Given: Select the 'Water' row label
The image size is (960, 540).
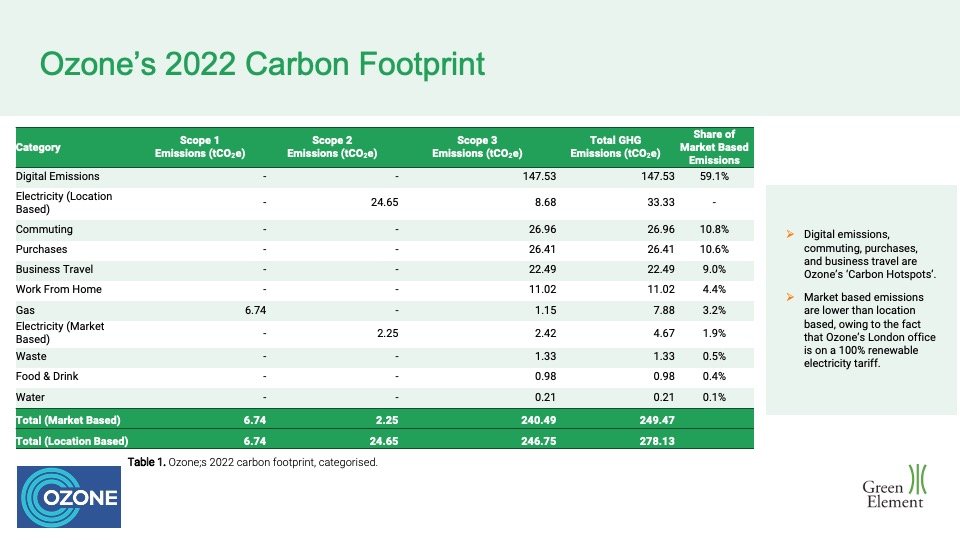Looking at the screenshot, I should [30, 397].
